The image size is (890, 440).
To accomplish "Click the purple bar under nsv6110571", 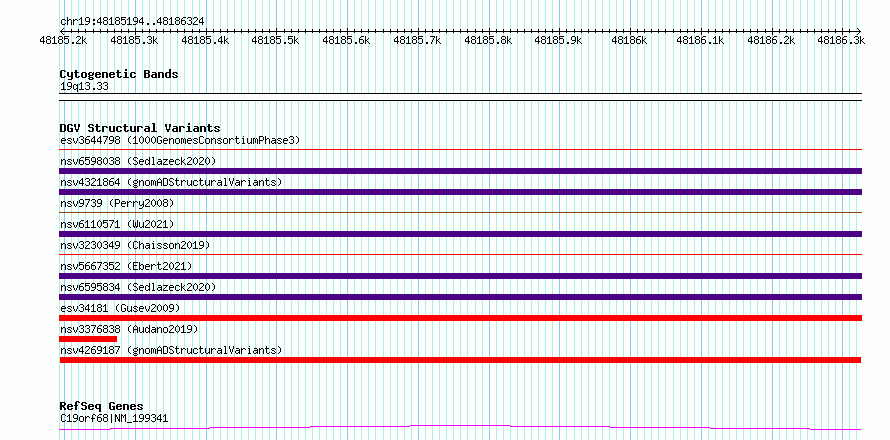I will 460,234.
